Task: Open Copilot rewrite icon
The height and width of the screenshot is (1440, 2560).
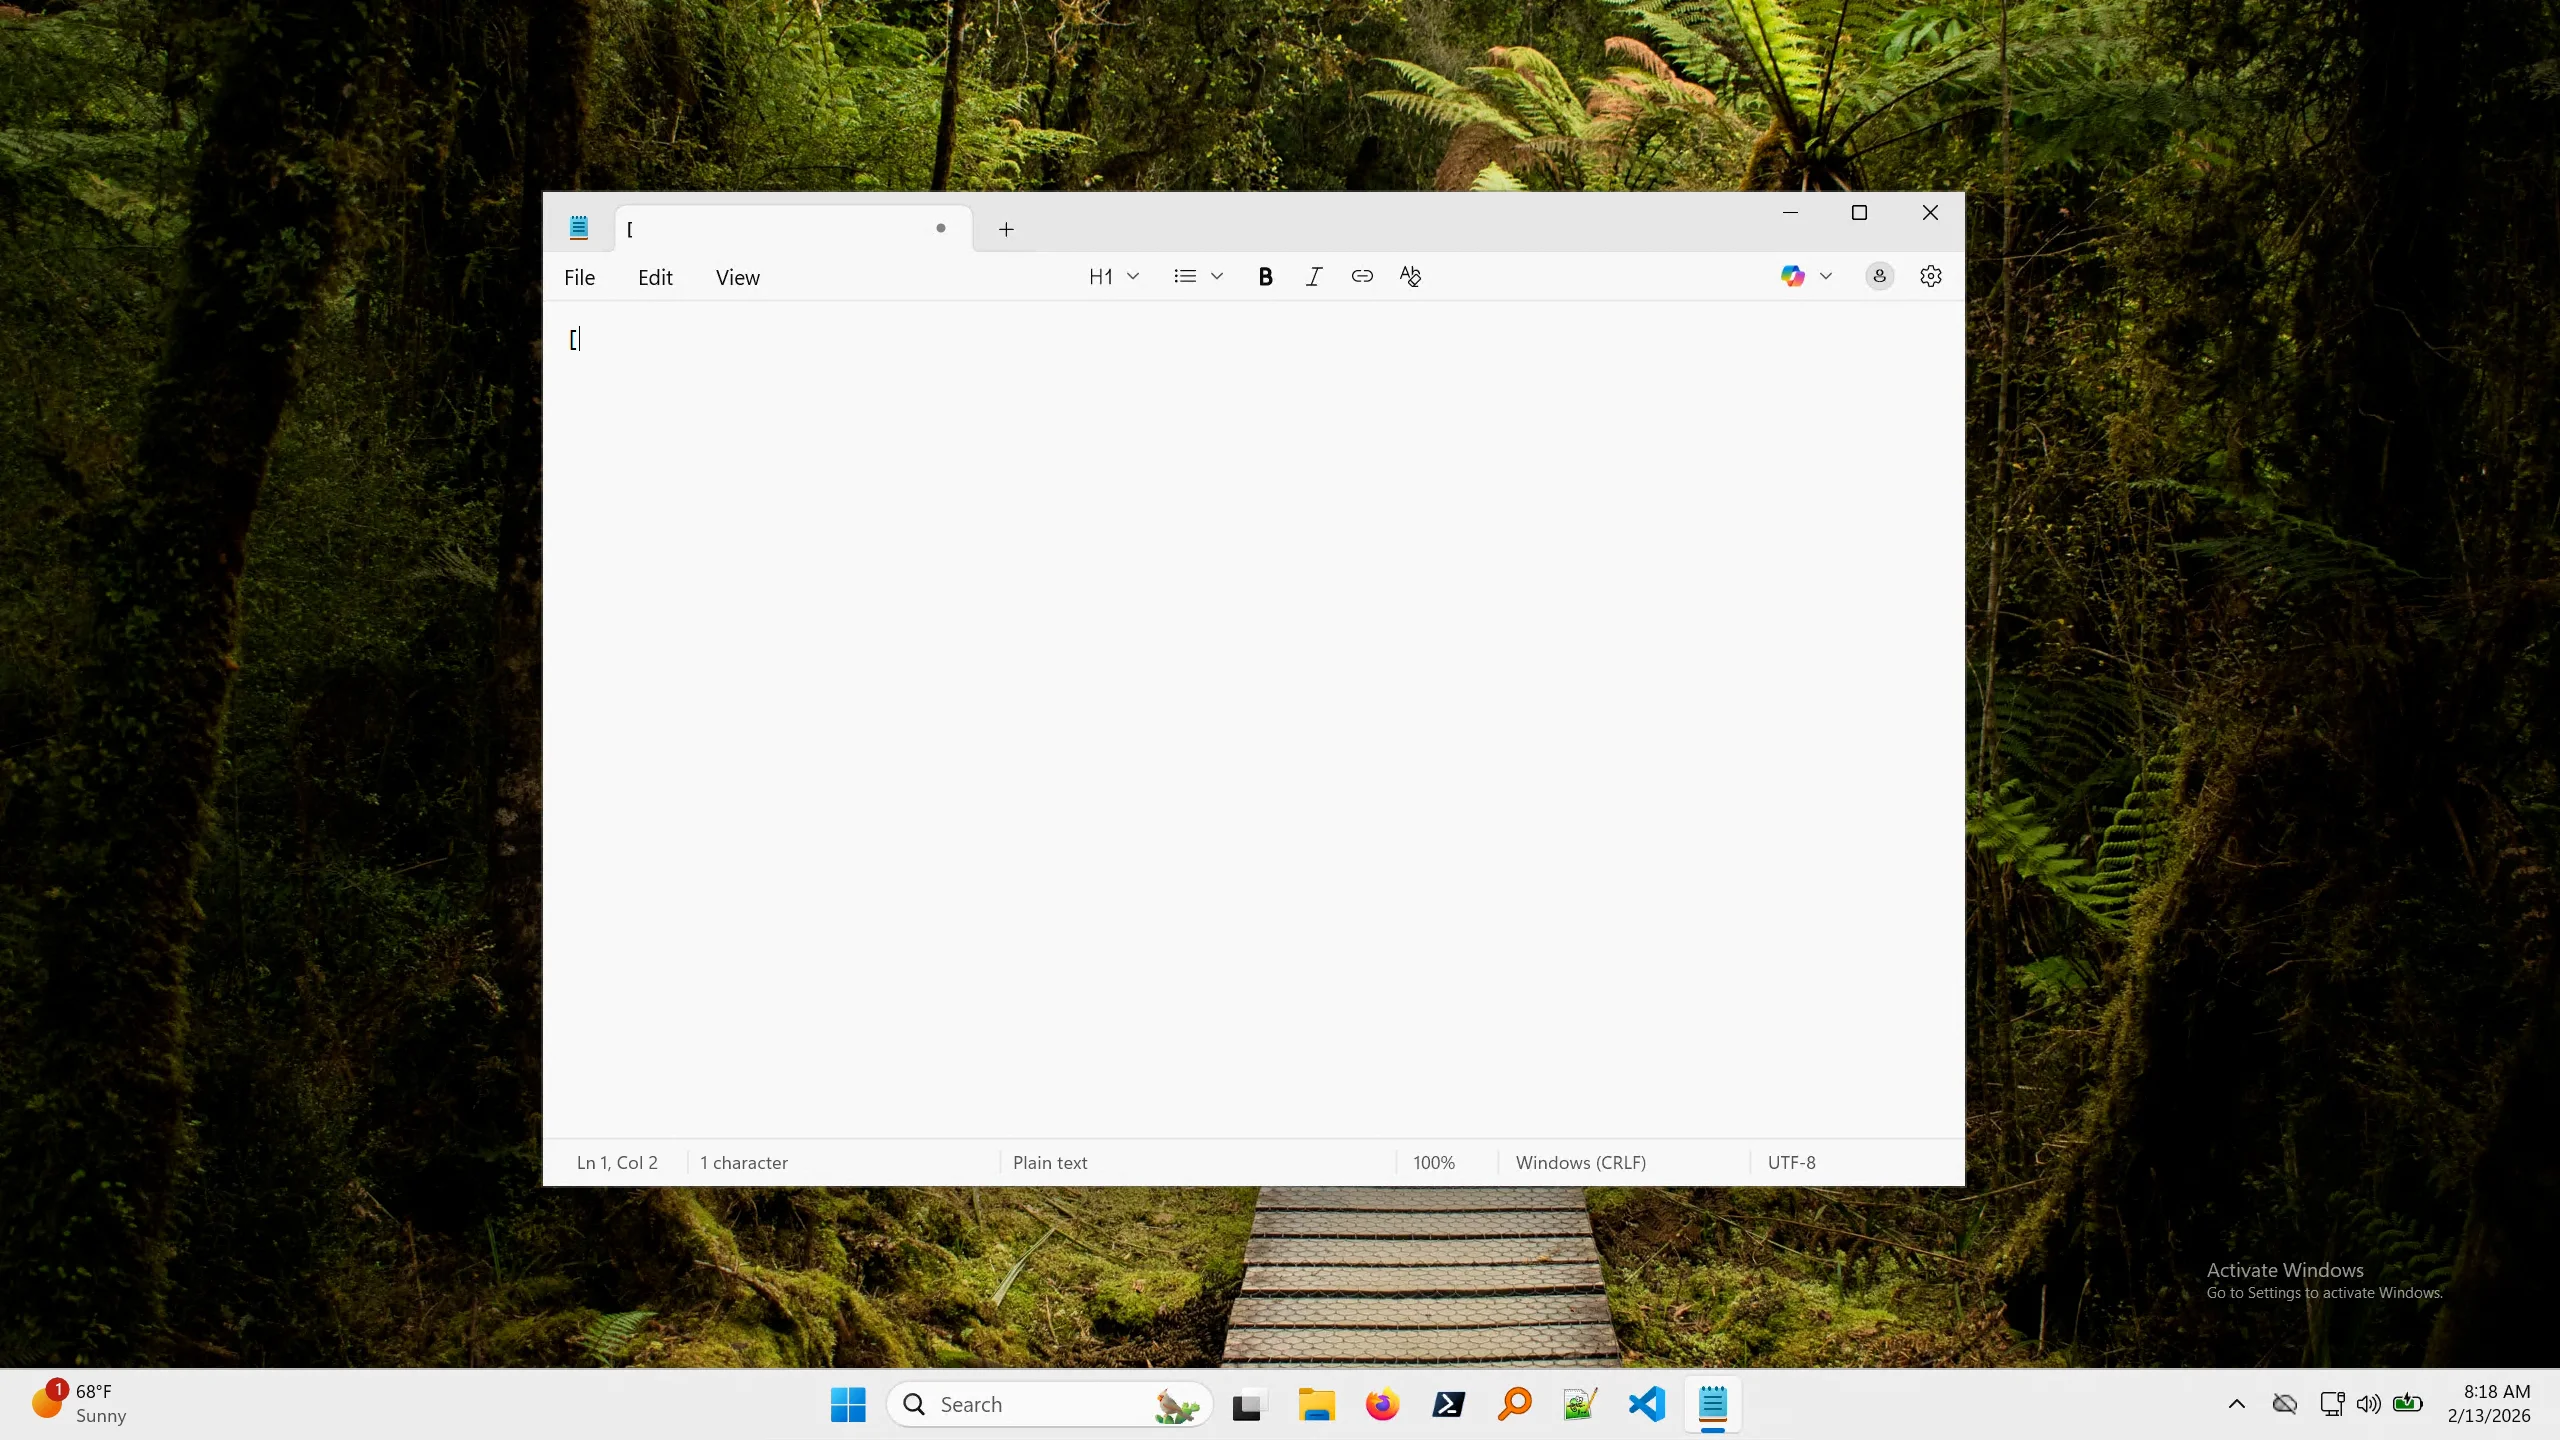Action: pyautogui.click(x=1792, y=277)
